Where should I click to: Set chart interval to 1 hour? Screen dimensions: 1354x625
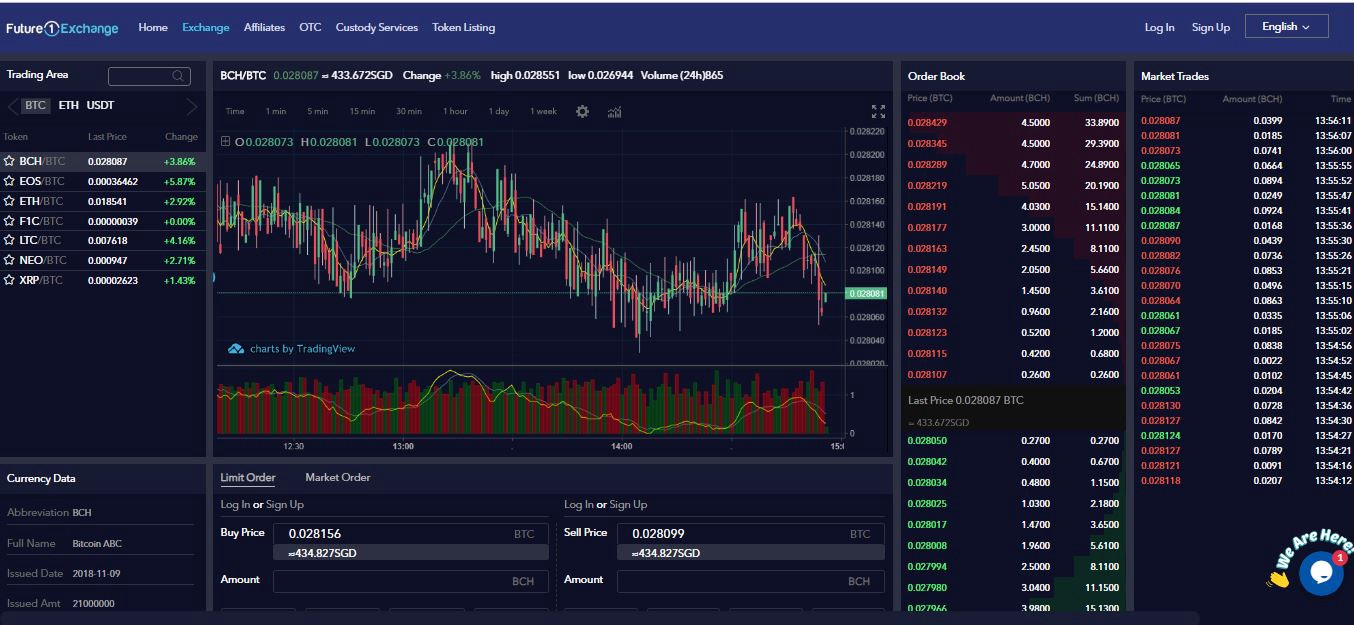pos(455,111)
